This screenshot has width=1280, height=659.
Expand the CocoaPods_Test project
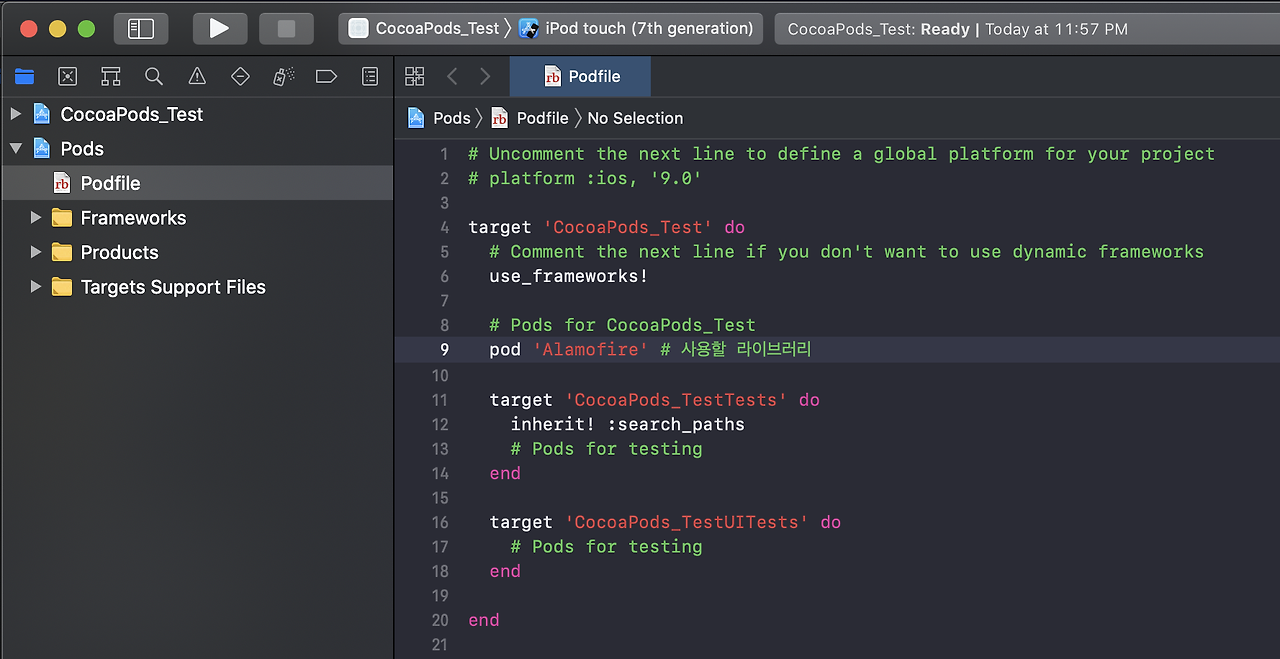(x=15, y=114)
